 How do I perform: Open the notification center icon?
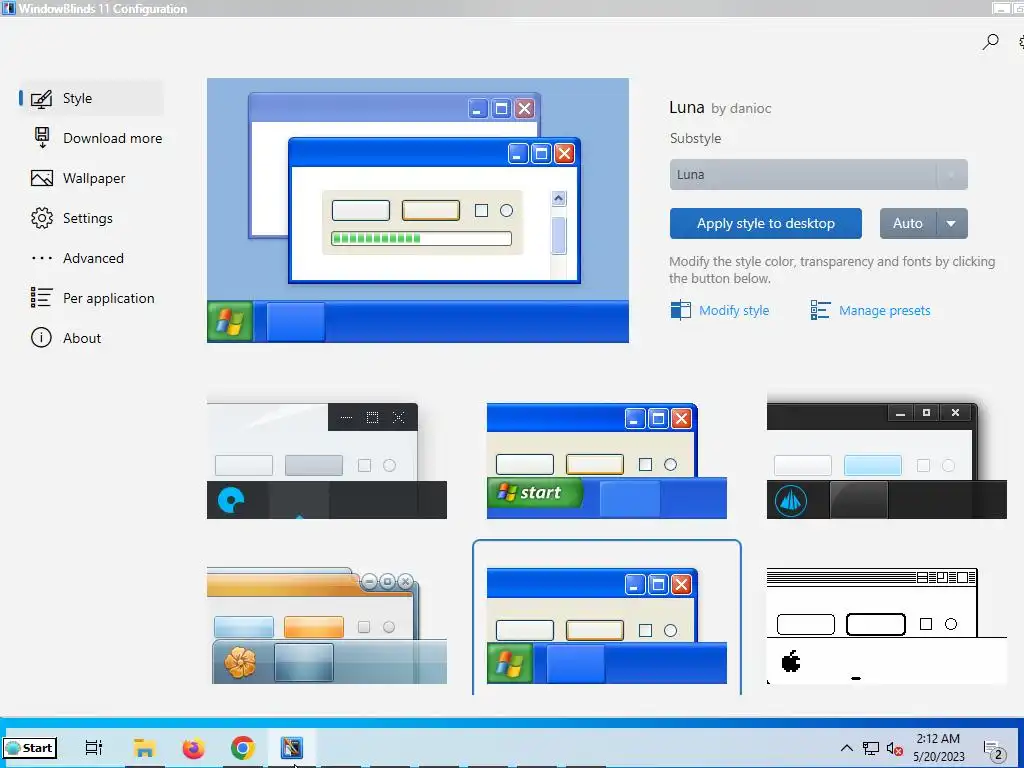click(x=993, y=750)
